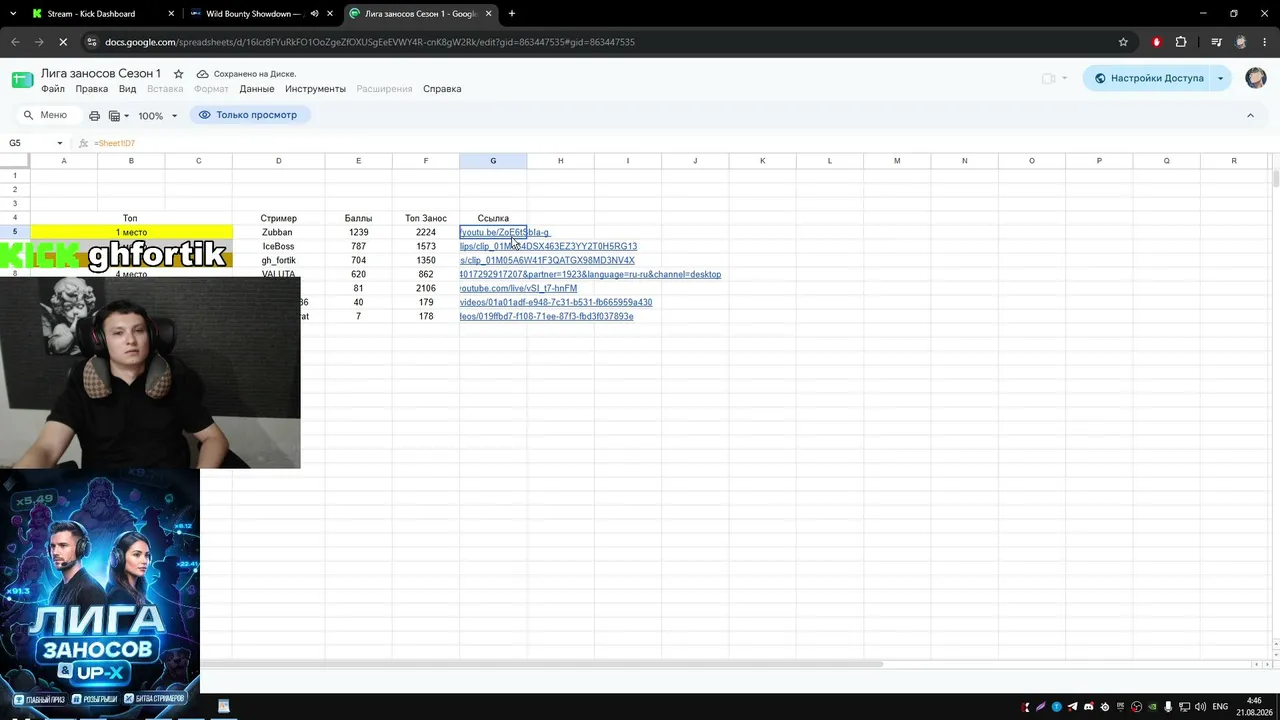Open the Chrome menu three dots

click(1265, 42)
